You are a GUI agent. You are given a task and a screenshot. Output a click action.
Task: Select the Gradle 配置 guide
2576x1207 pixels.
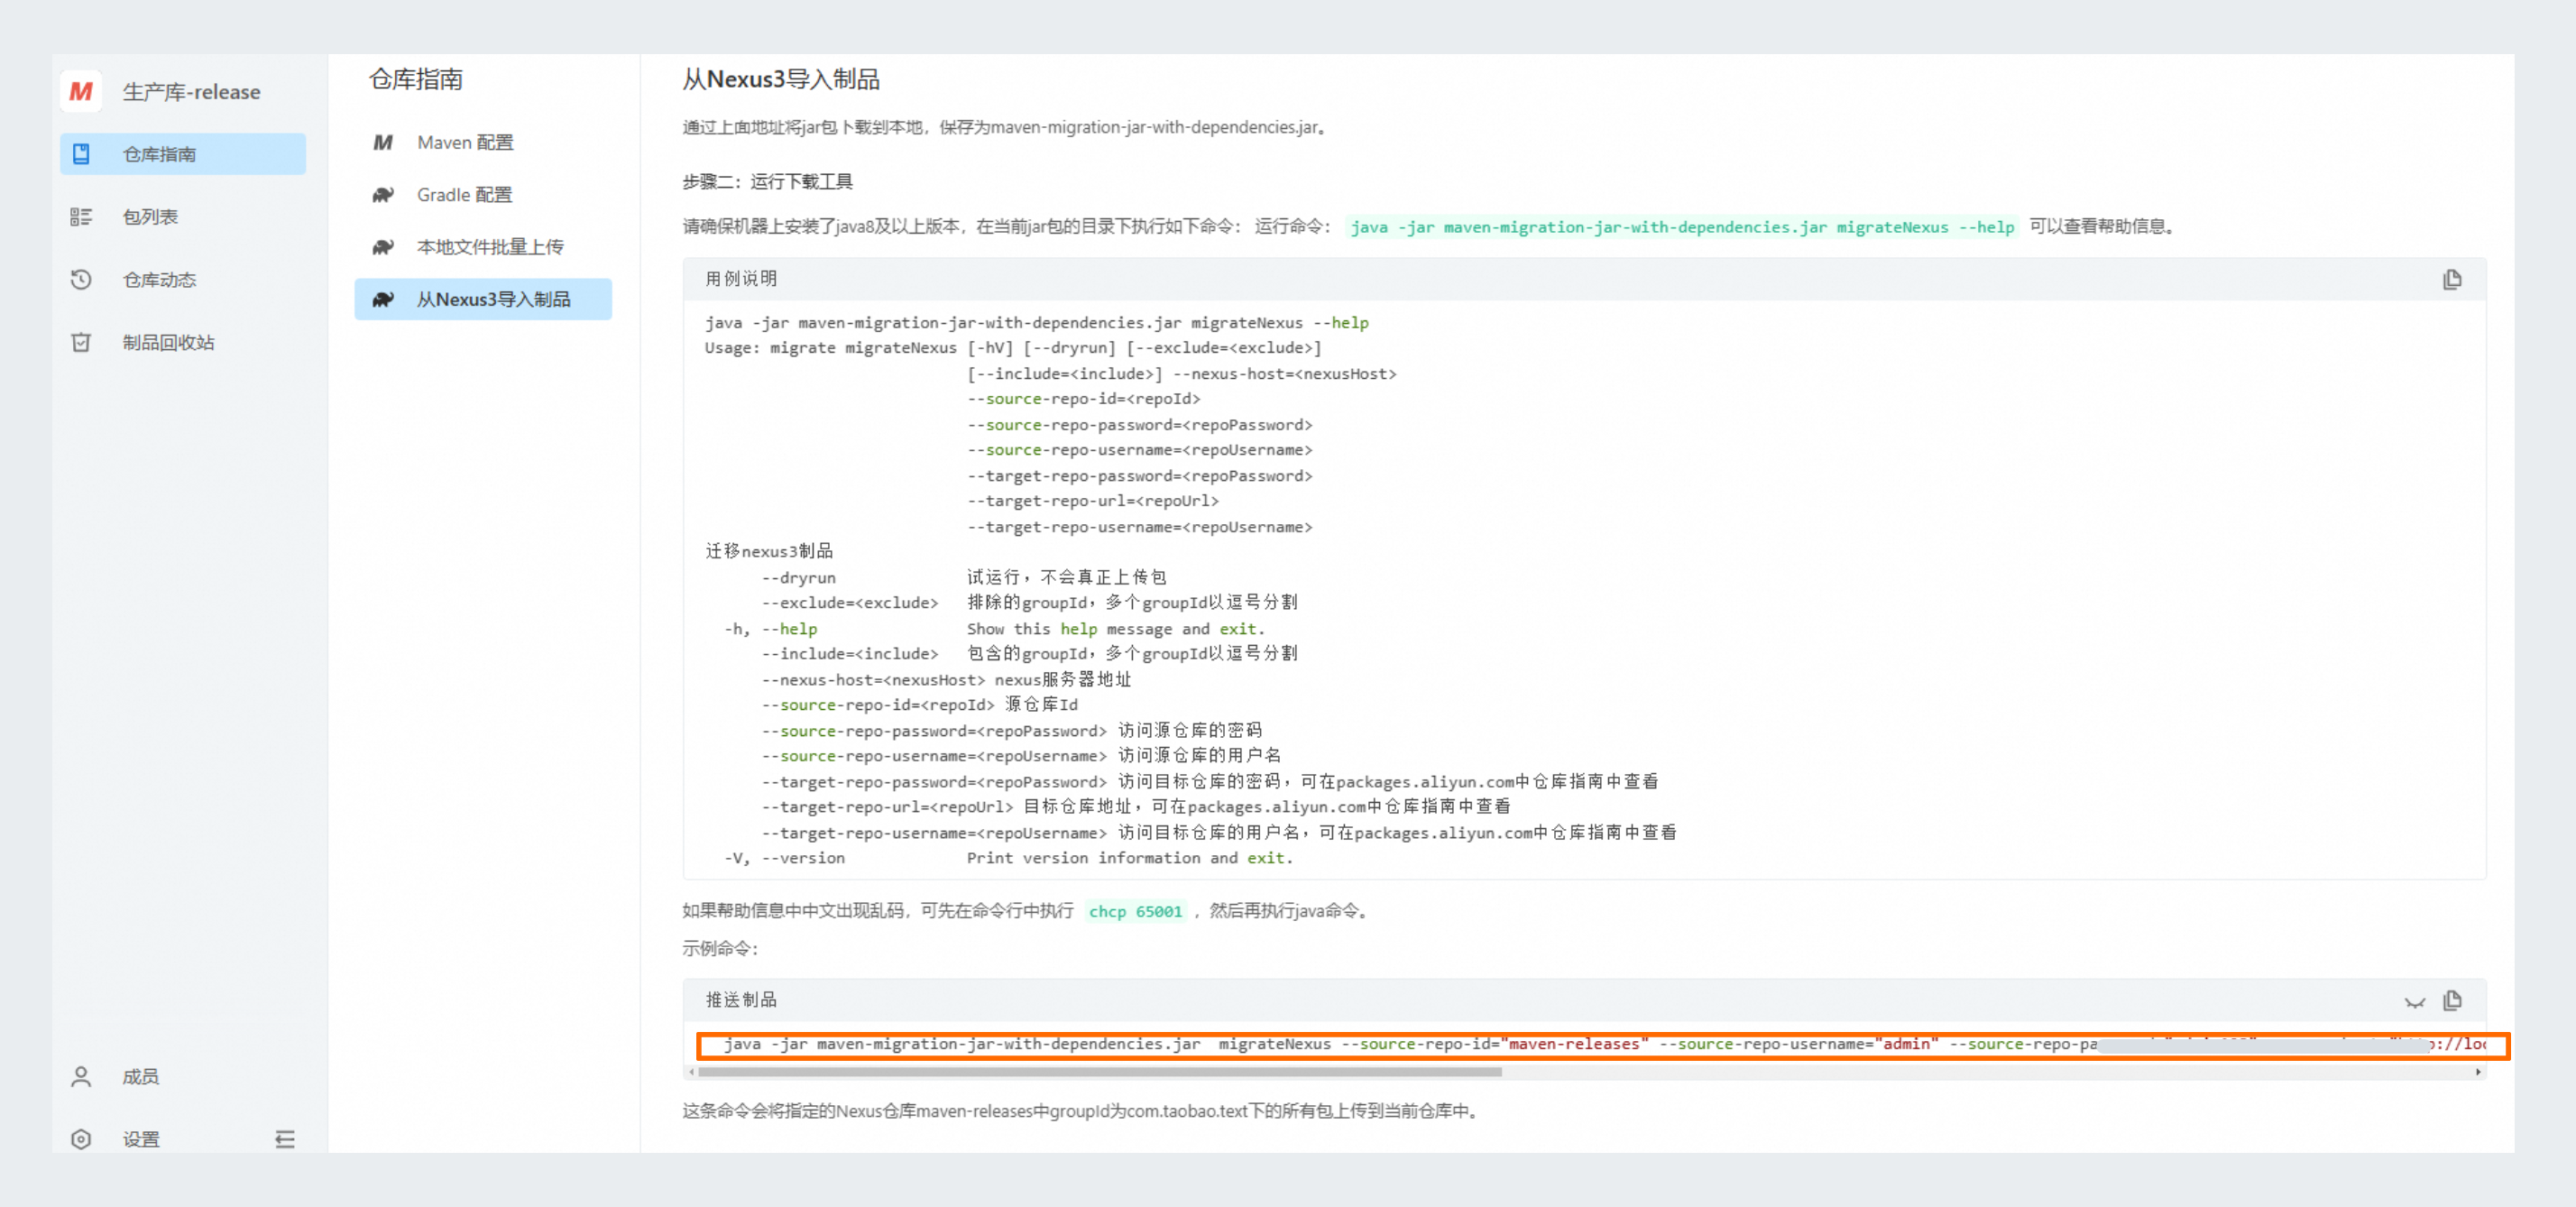(x=483, y=195)
